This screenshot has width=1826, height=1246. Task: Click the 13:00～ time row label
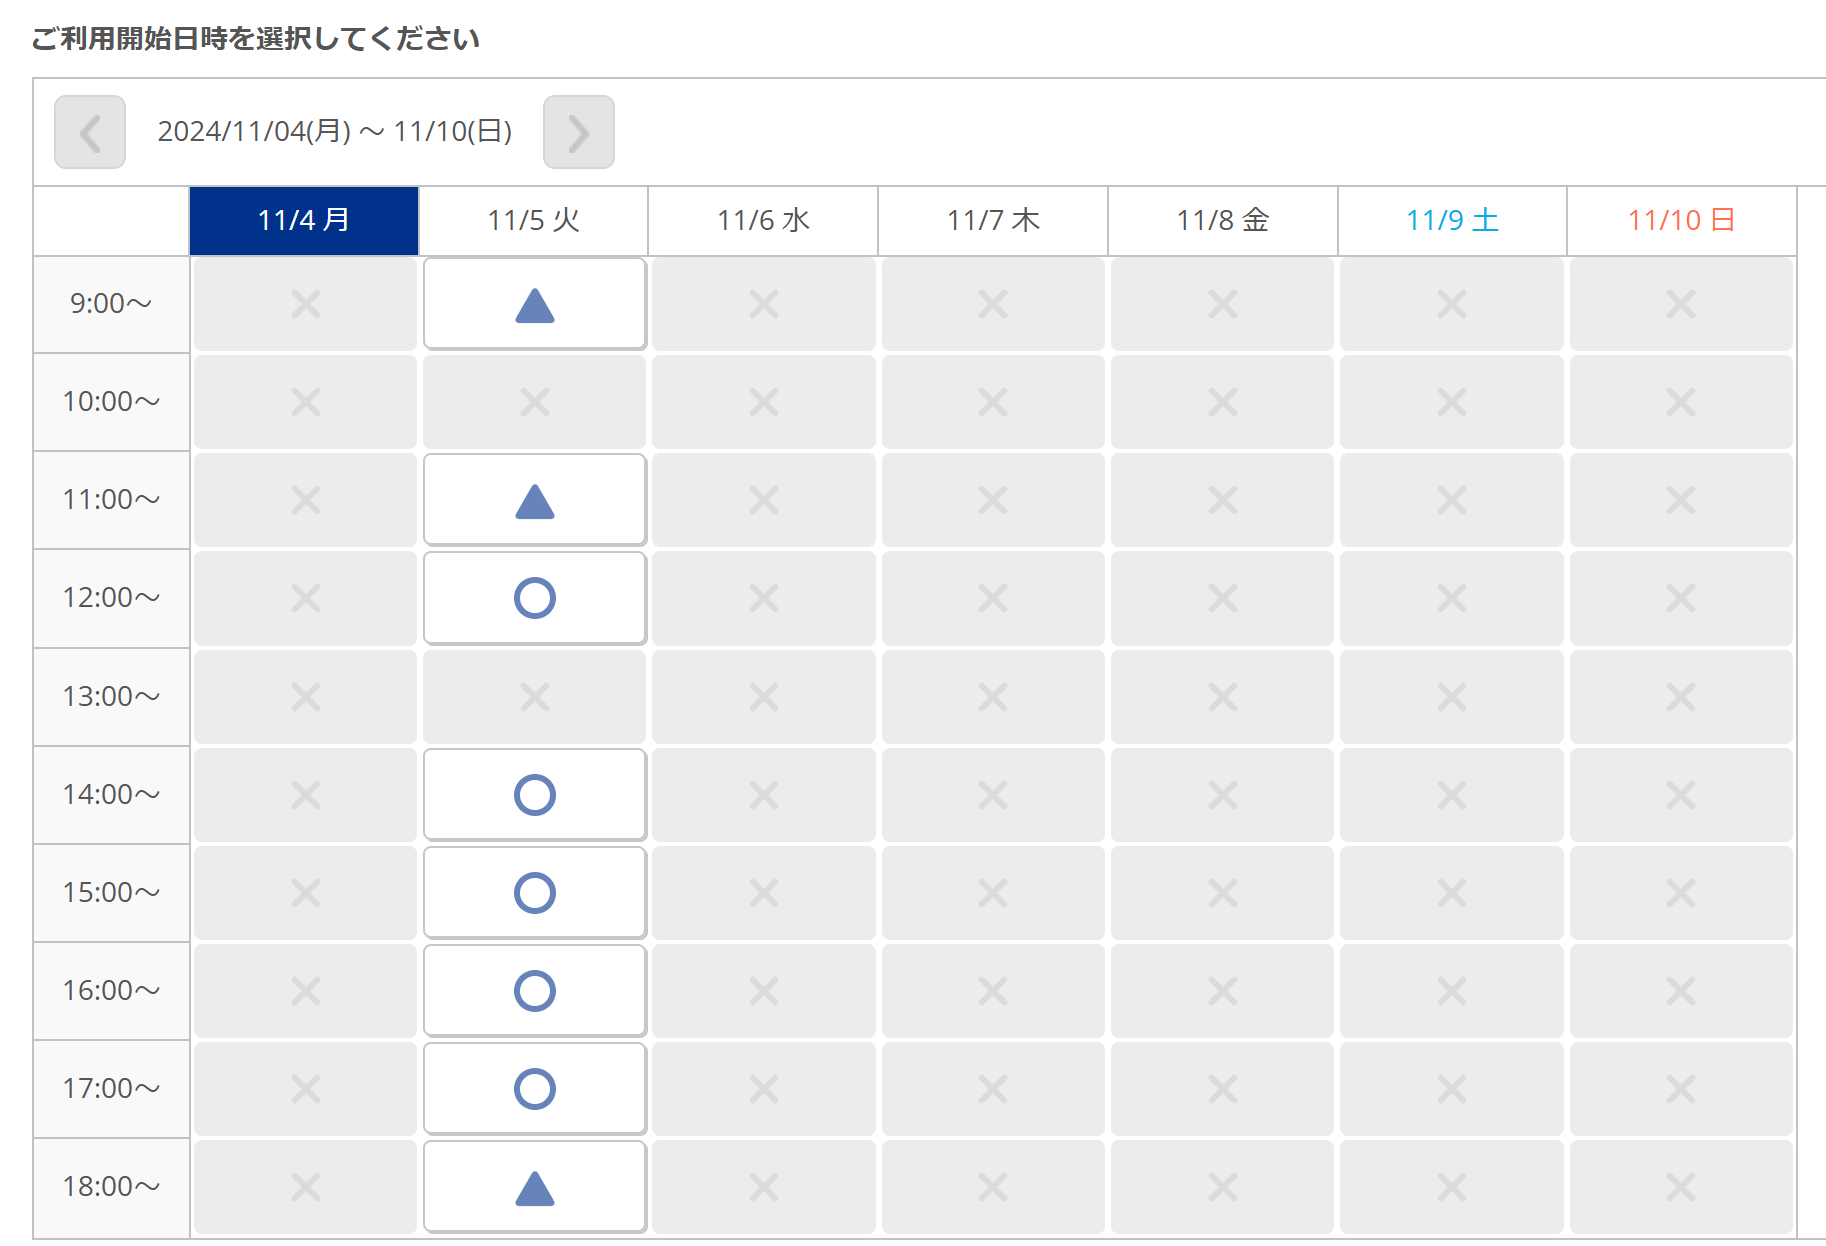coord(111,697)
